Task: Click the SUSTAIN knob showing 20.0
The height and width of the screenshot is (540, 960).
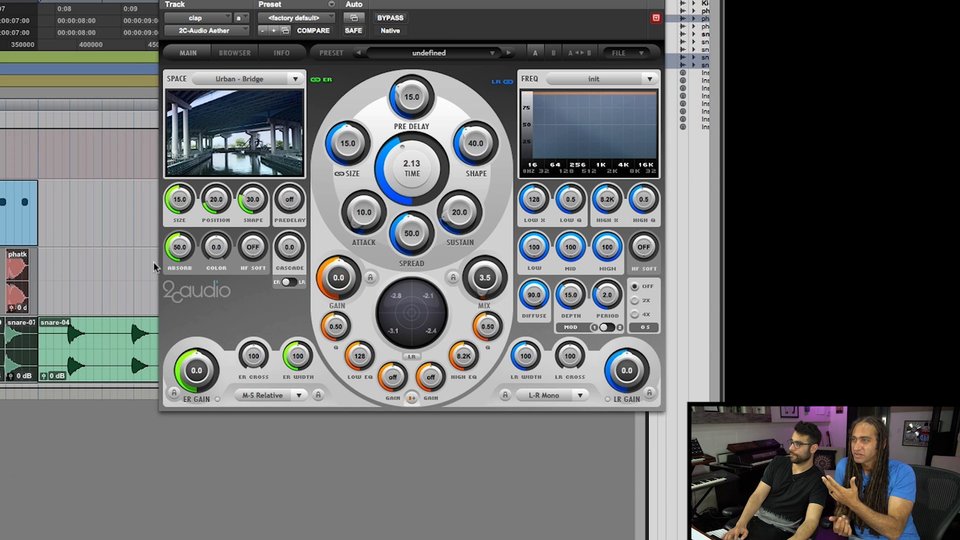Action: pyautogui.click(x=459, y=212)
